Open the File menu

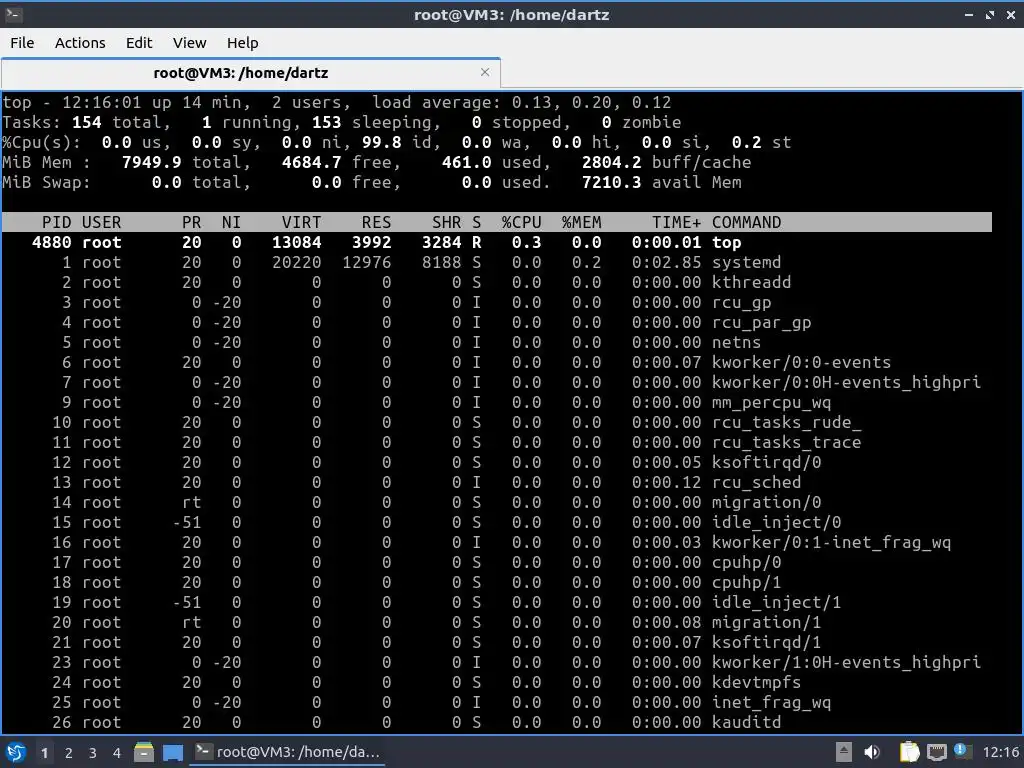(x=22, y=42)
